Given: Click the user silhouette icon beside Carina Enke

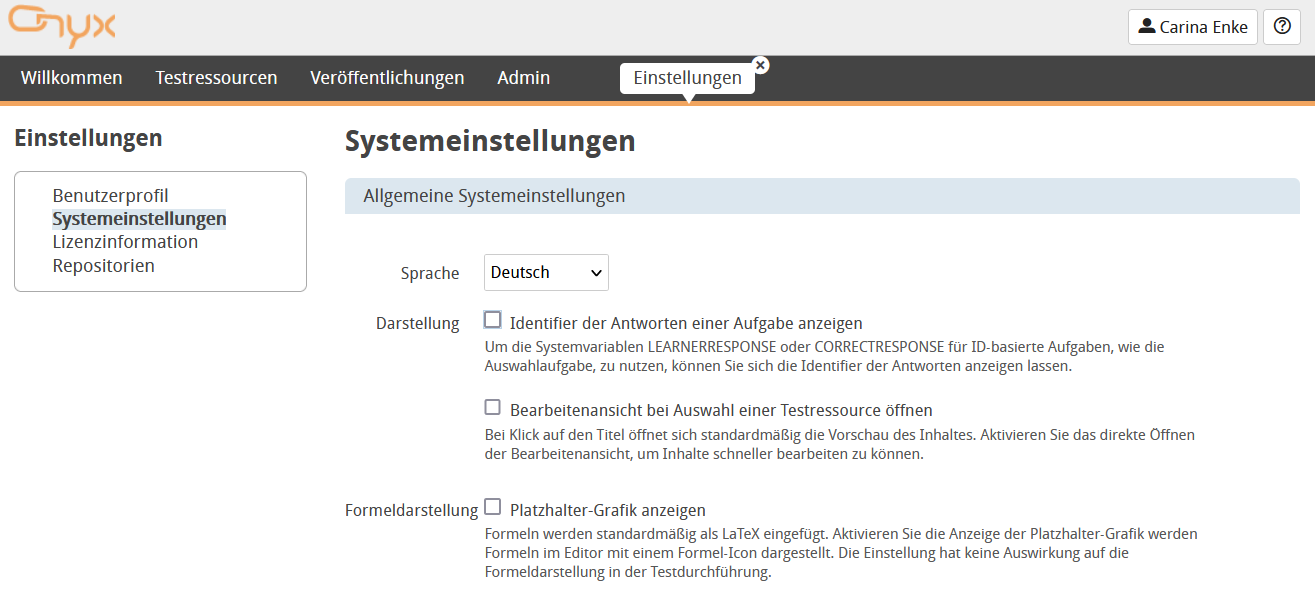Looking at the screenshot, I should coord(1148,27).
